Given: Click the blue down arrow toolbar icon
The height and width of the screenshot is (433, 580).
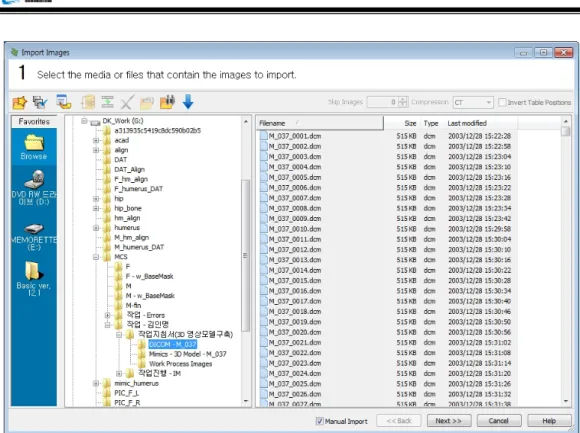Looking at the screenshot, I should click(x=188, y=102).
